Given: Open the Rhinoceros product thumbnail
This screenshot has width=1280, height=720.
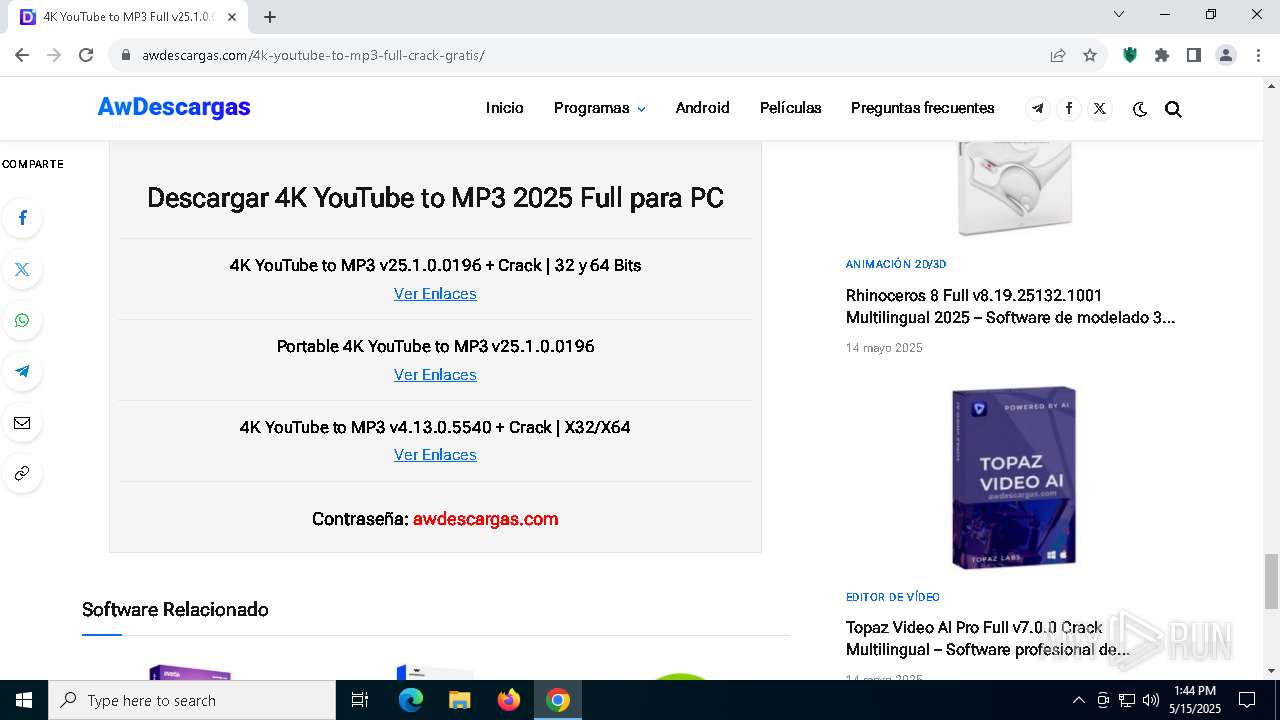Looking at the screenshot, I should coord(1014,188).
